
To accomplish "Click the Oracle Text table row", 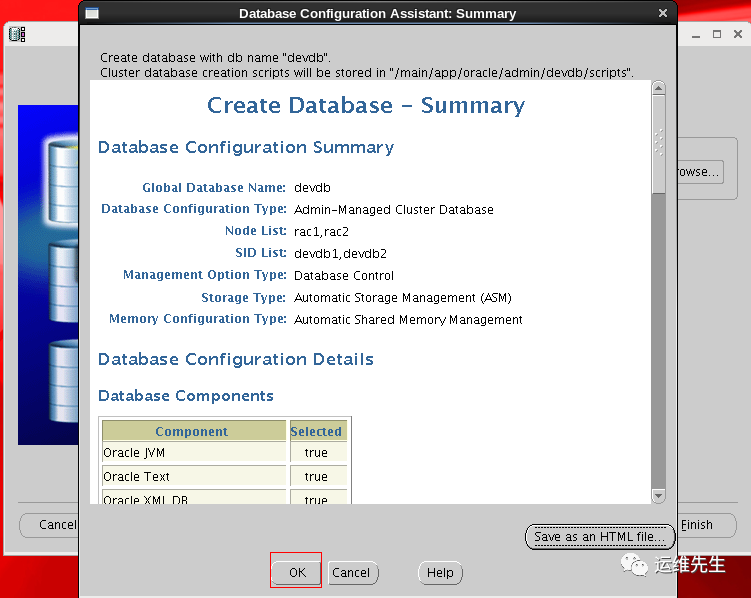I will click(x=193, y=477).
